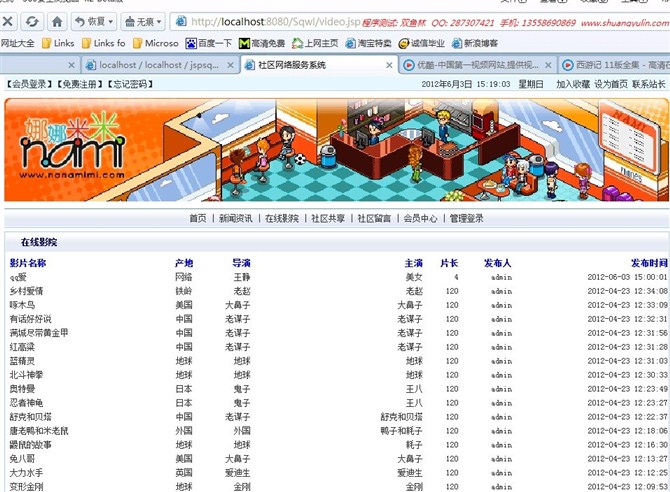Open the movie 奥特曼
This screenshot has height=492, width=670.
point(22,389)
